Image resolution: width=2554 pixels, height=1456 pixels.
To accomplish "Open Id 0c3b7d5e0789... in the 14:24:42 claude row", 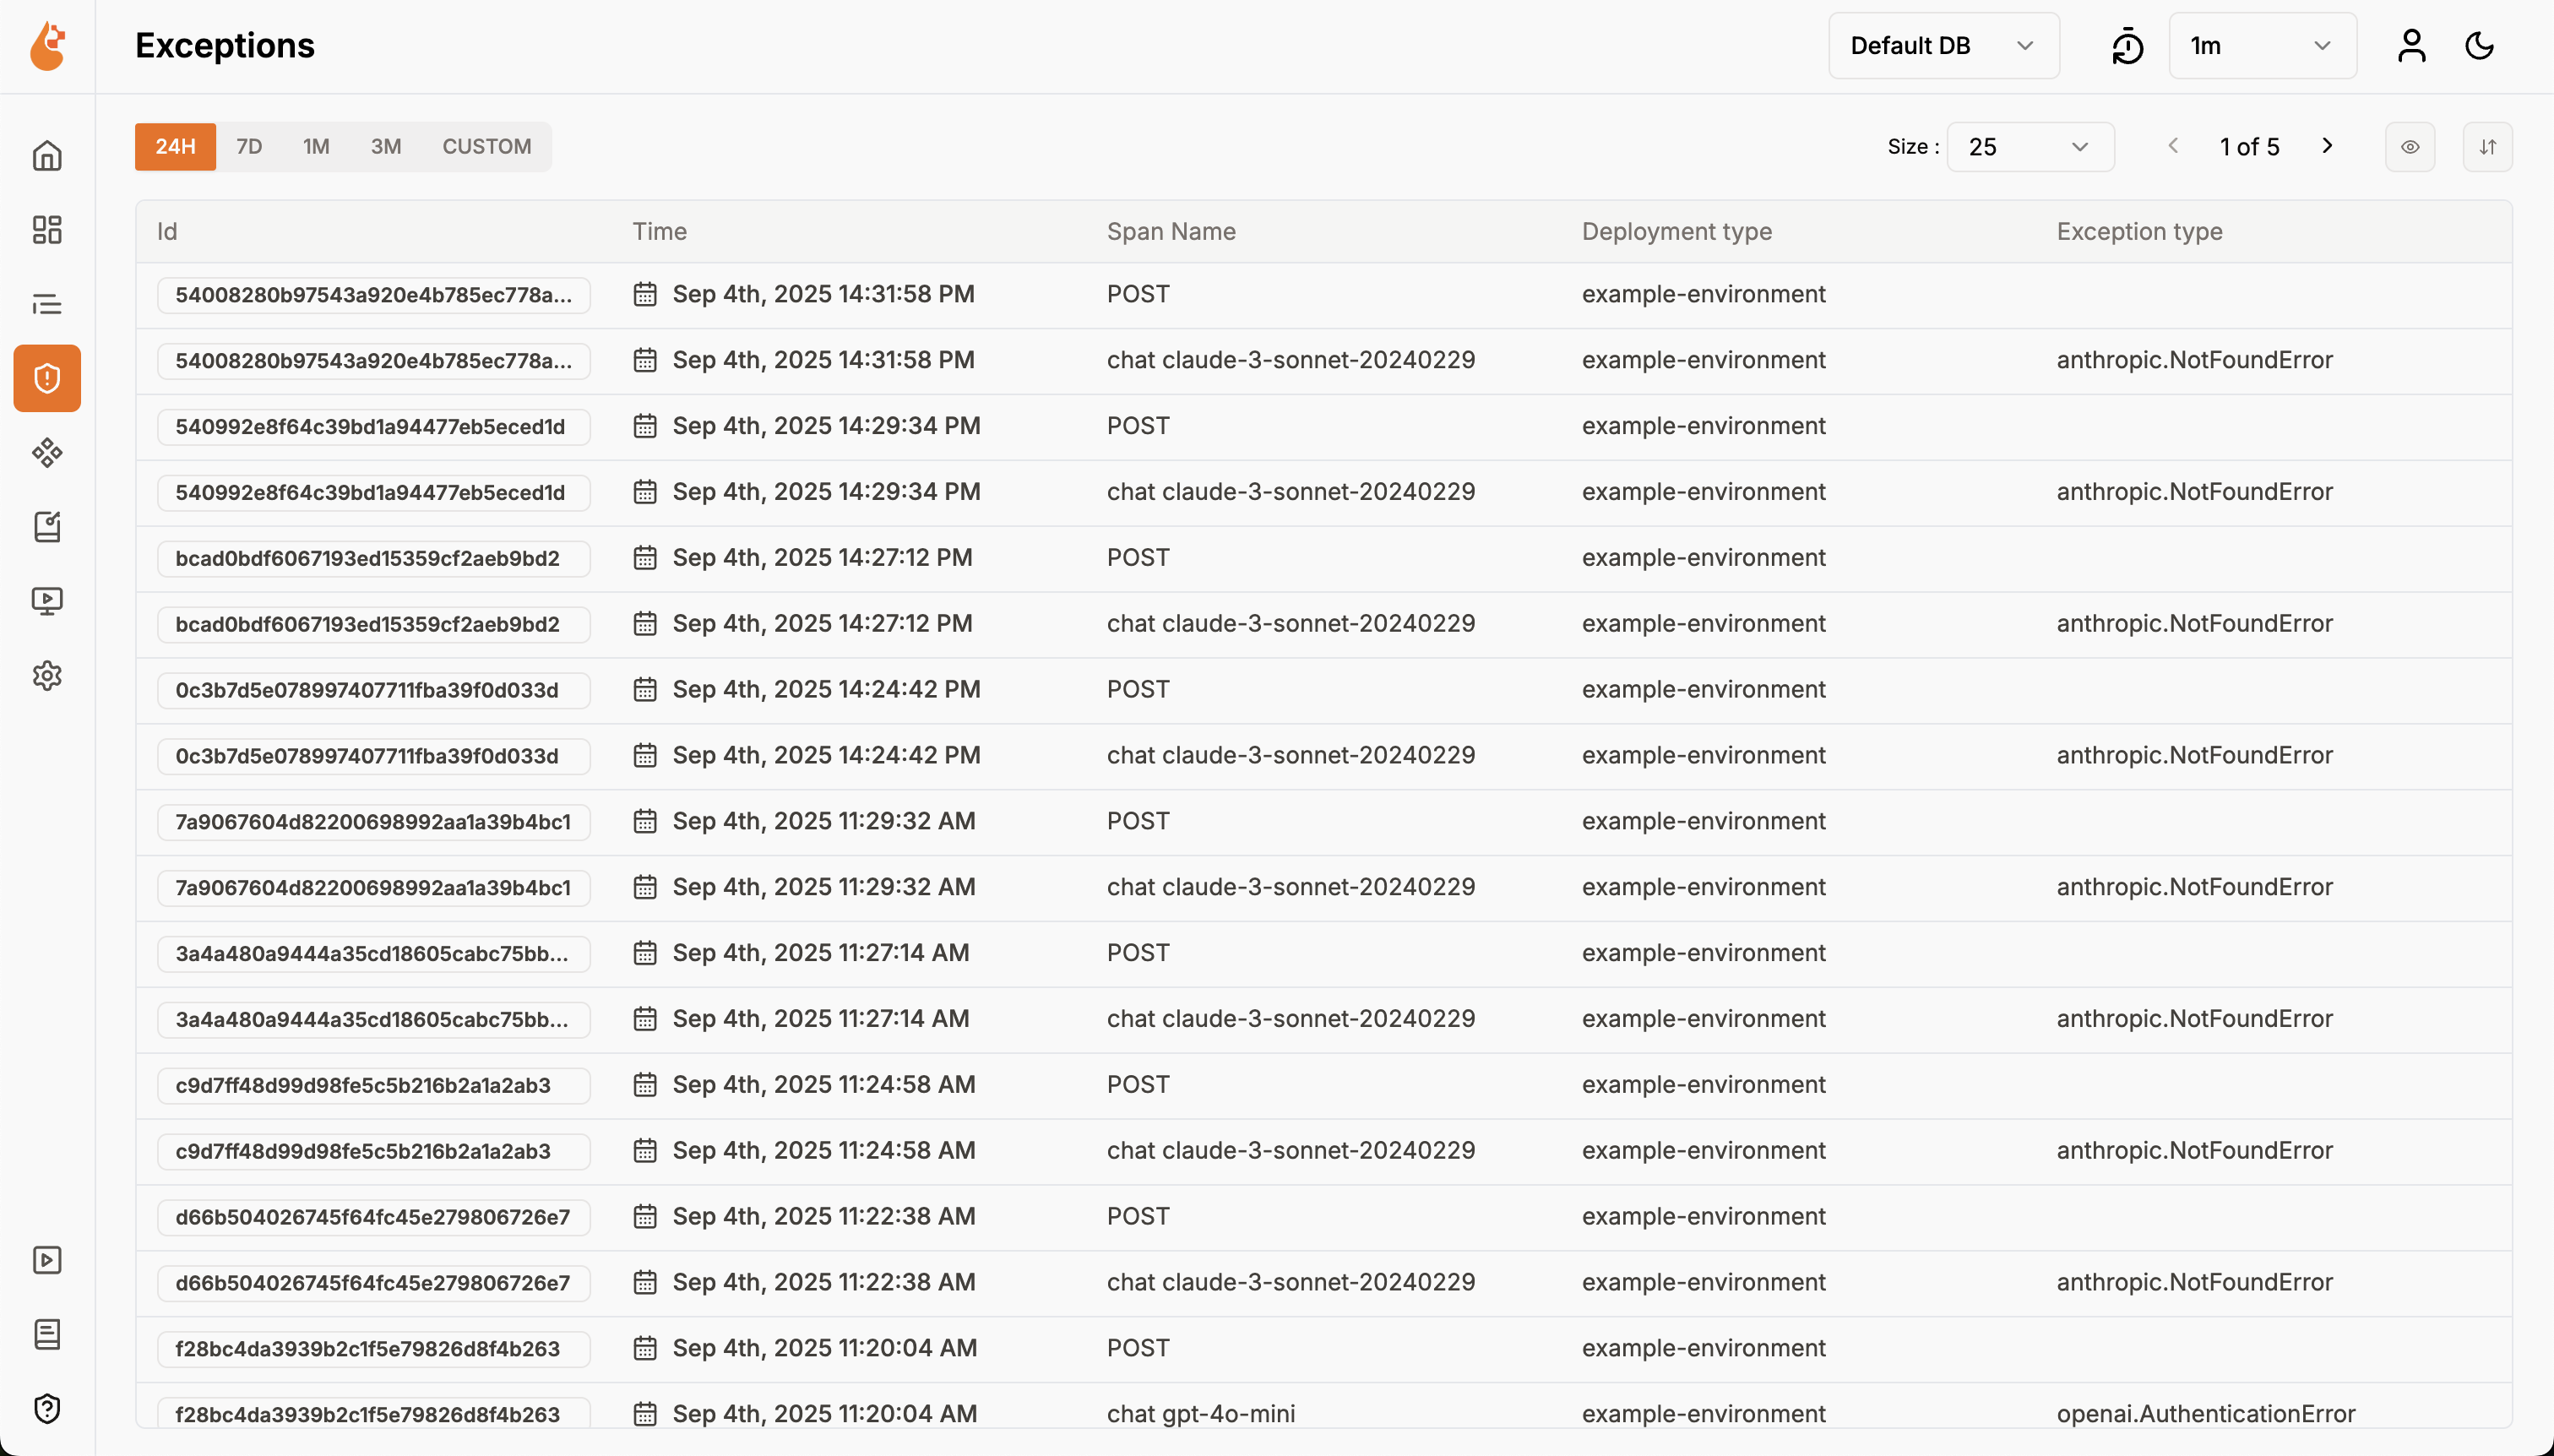I will 374,756.
